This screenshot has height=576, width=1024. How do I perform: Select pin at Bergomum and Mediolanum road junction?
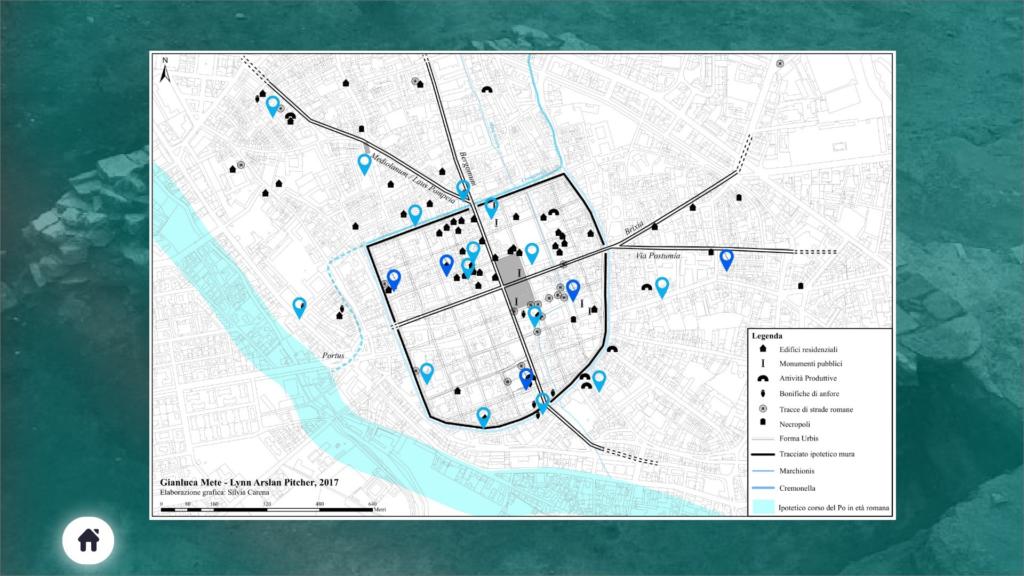(x=463, y=189)
